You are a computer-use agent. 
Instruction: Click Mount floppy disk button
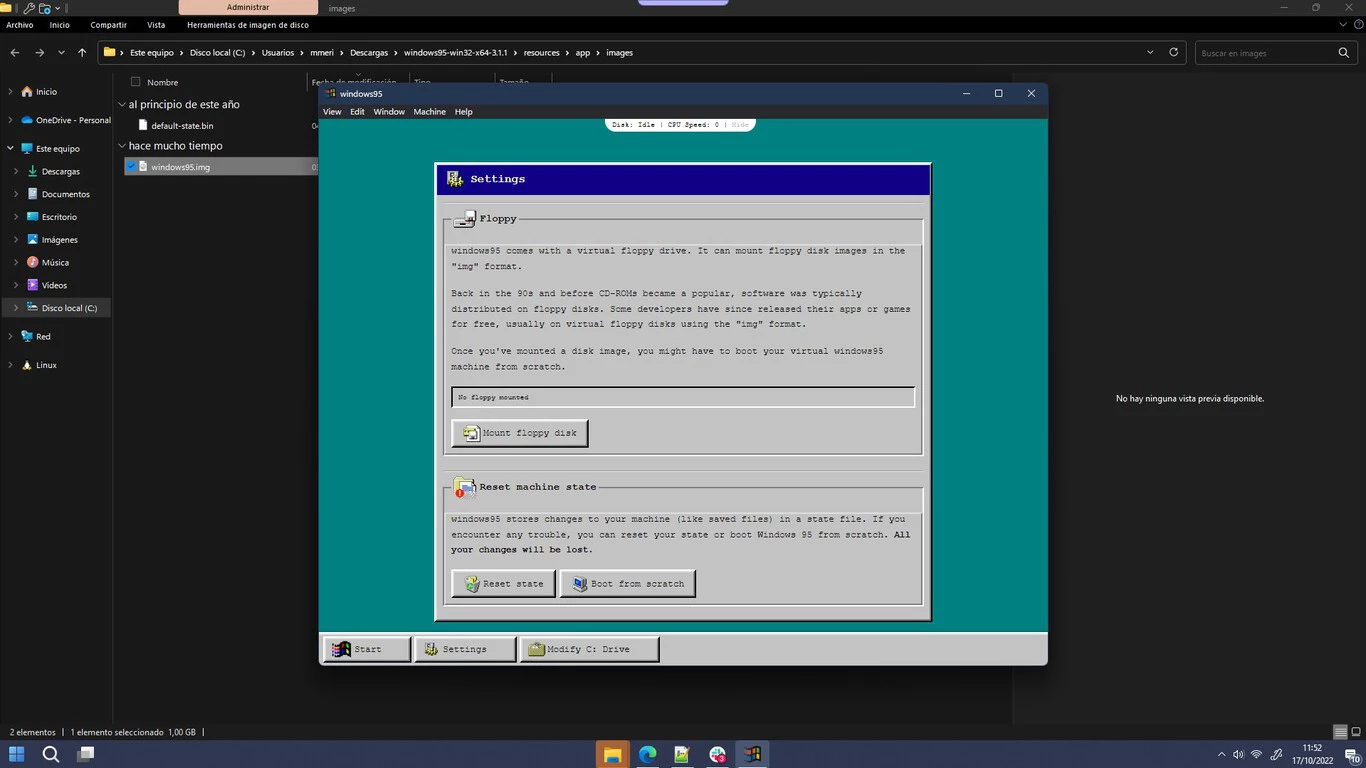click(x=520, y=433)
